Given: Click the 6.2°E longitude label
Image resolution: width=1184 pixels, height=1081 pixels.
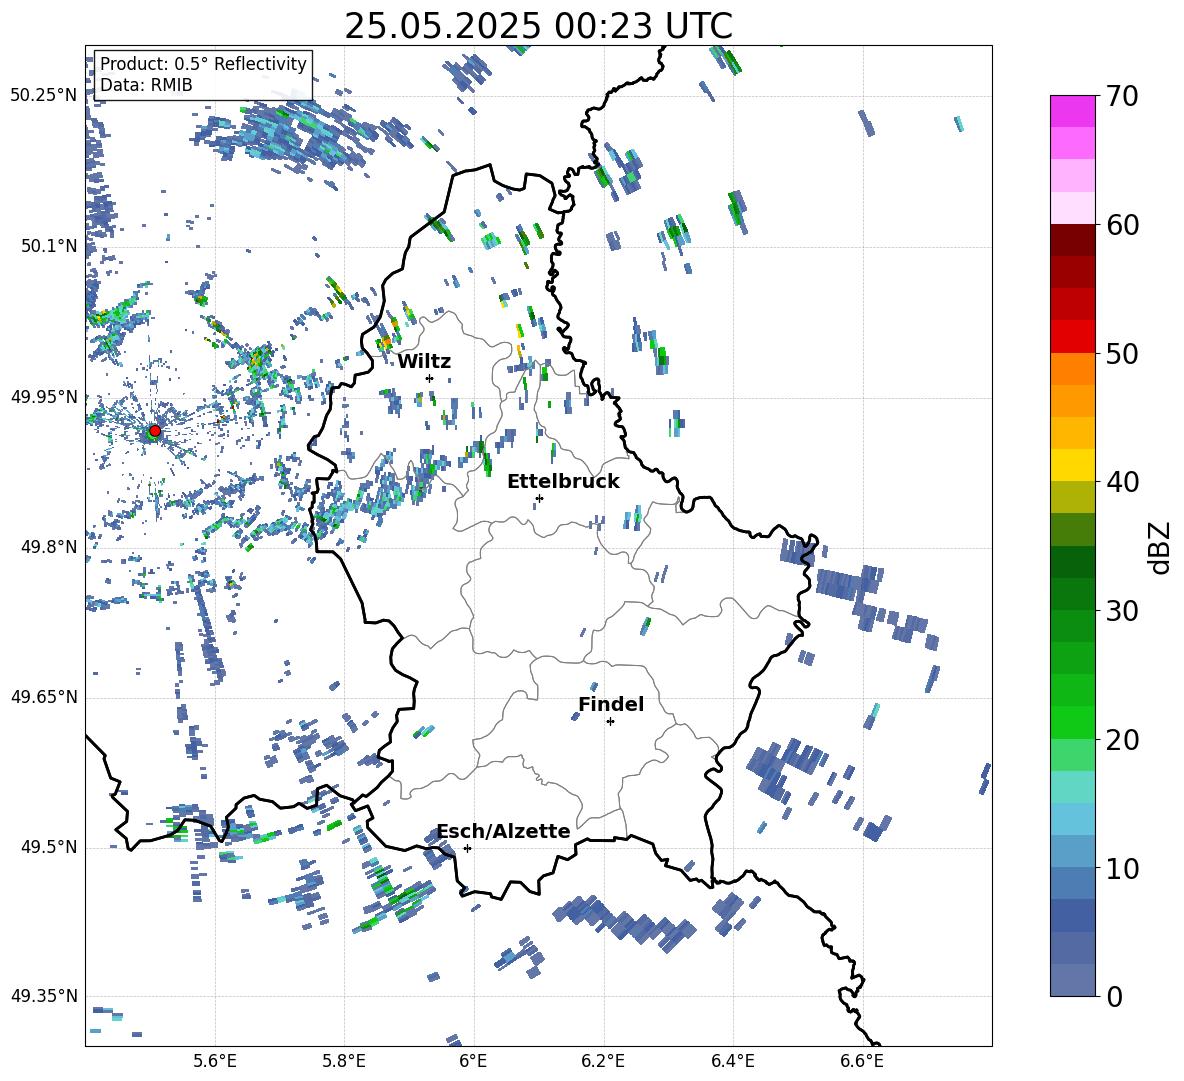Looking at the screenshot, I should coord(603,1061).
